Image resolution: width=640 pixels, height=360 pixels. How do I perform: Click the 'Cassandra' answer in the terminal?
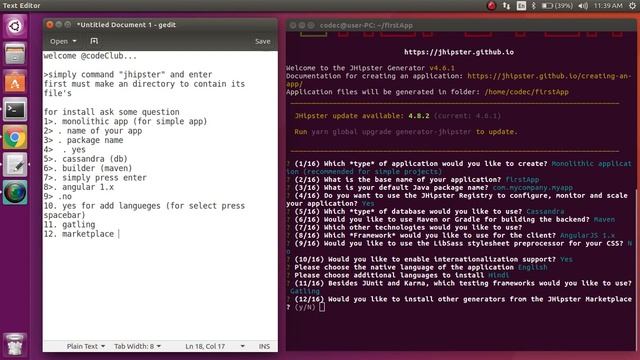pyautogui.click(x=545, y=211)
